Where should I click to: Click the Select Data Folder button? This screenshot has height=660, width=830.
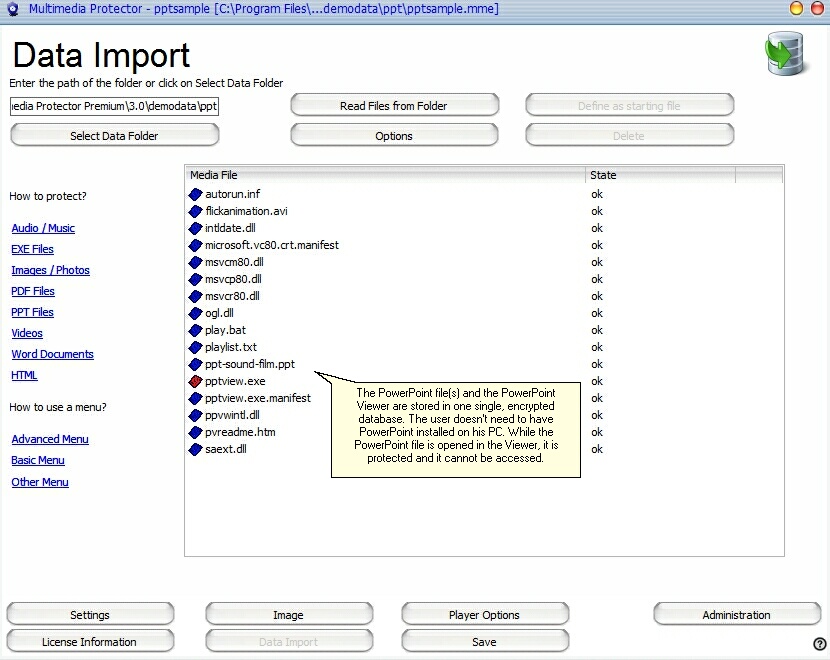[x=114, y=136]
